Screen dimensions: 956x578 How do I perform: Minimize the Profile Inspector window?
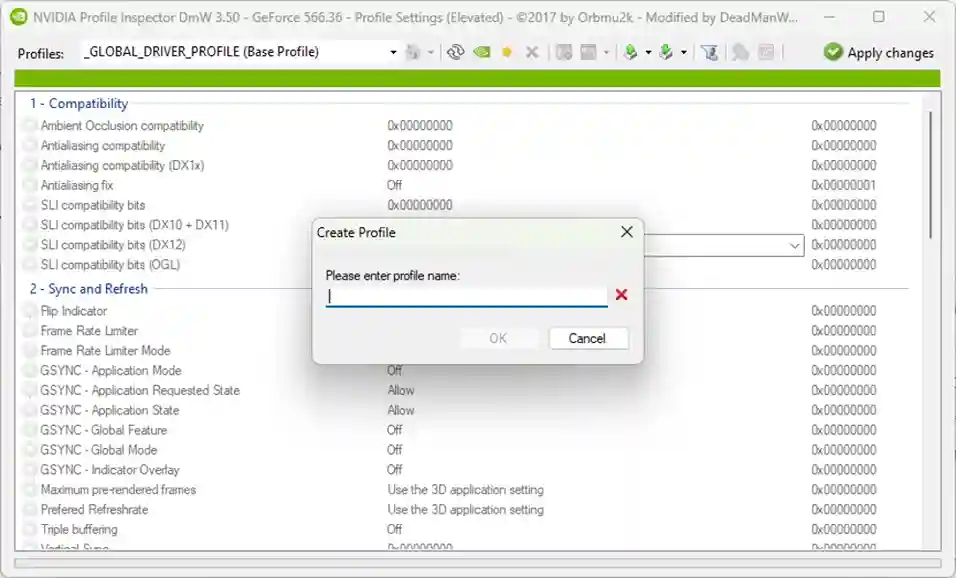pos(828,16)
